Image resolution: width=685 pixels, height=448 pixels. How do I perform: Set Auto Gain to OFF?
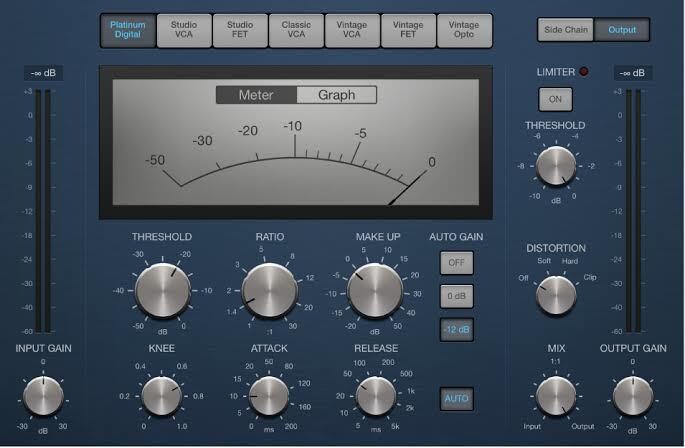(457, 263)
